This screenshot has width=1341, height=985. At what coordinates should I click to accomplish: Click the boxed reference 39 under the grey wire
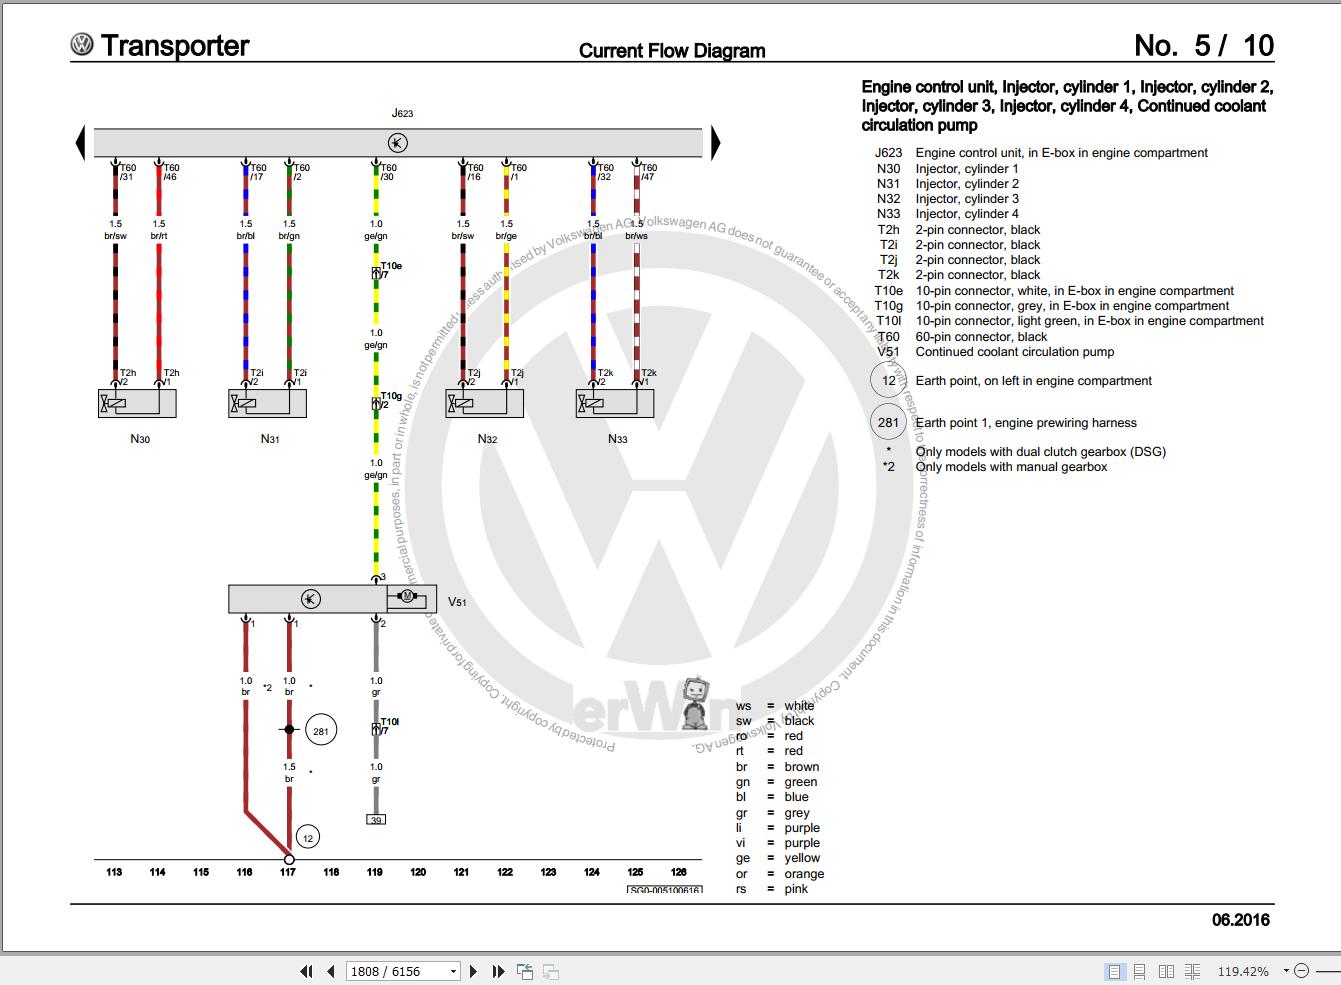tap(376, 820)
